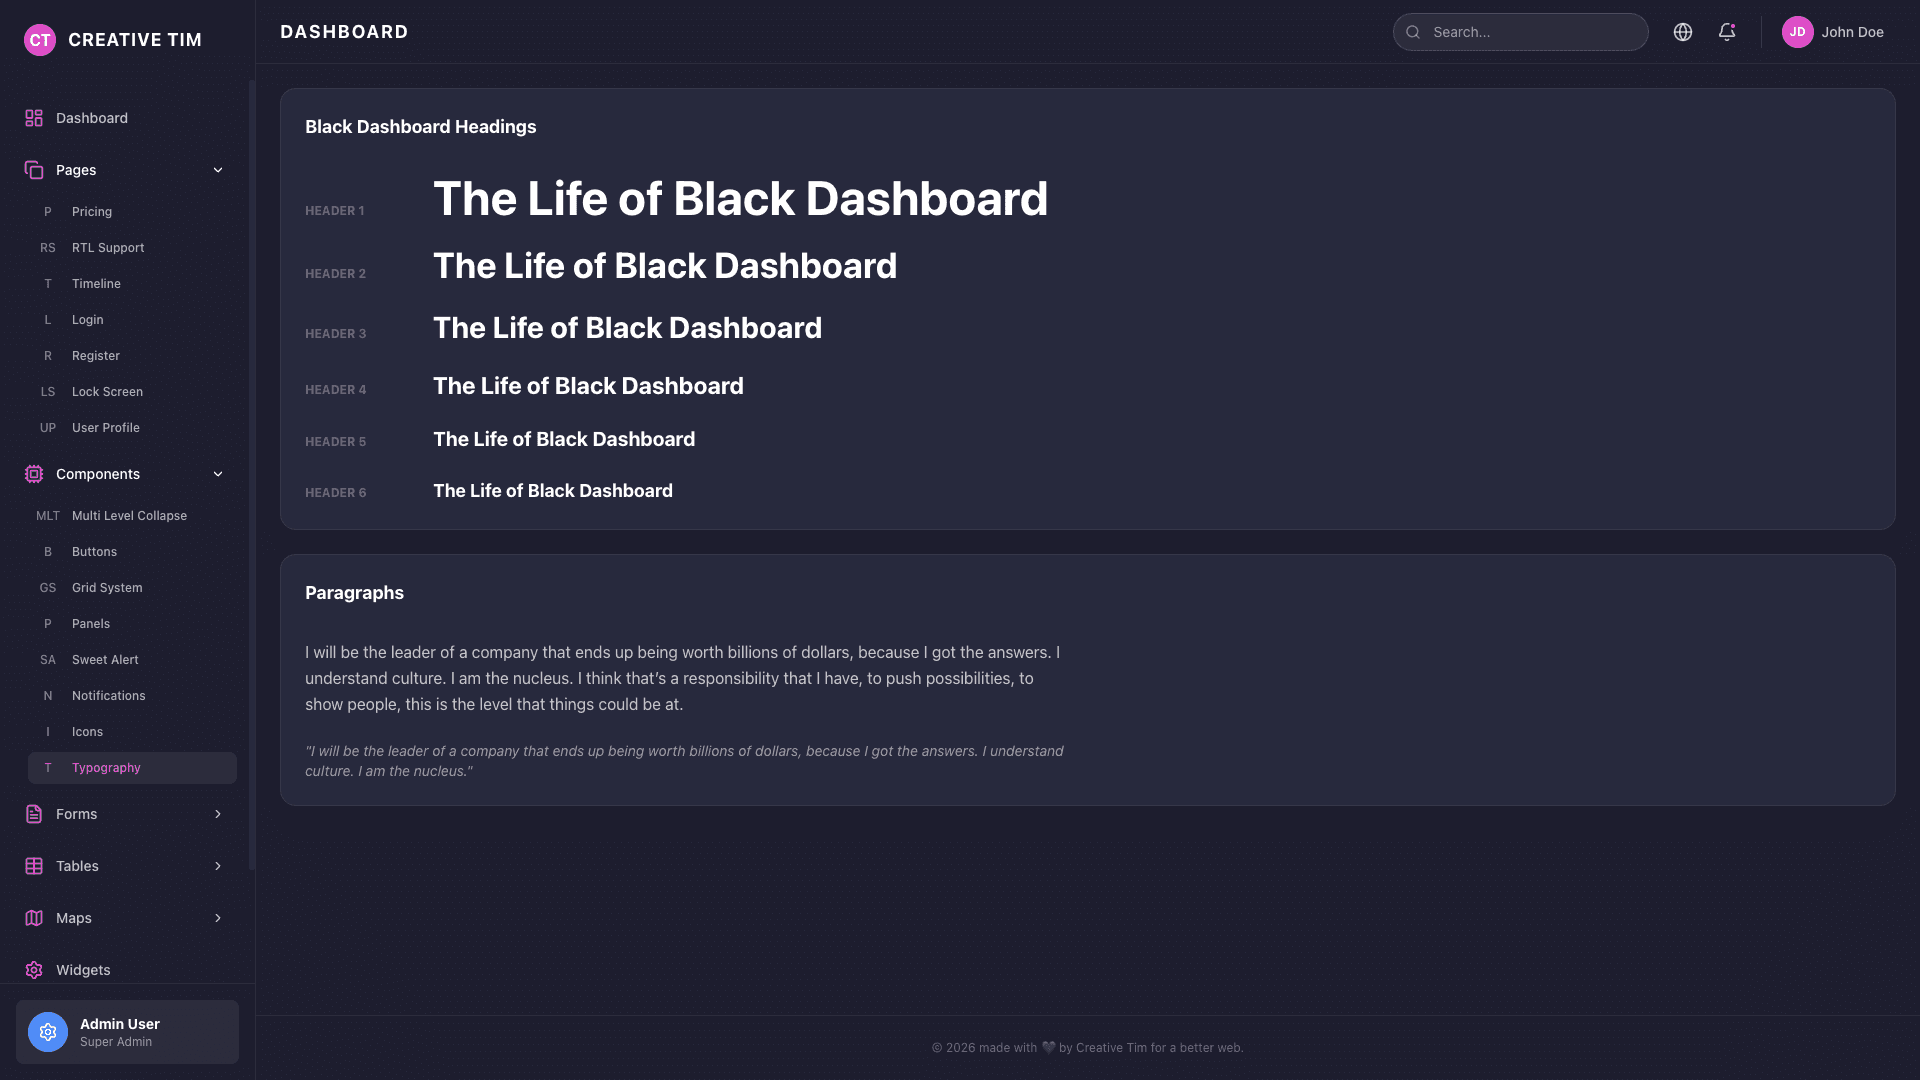Click the Pages copy icon in sidebar
Image resolution: width=1920 pixels, height=1080 pixels.
coord(33,169)
